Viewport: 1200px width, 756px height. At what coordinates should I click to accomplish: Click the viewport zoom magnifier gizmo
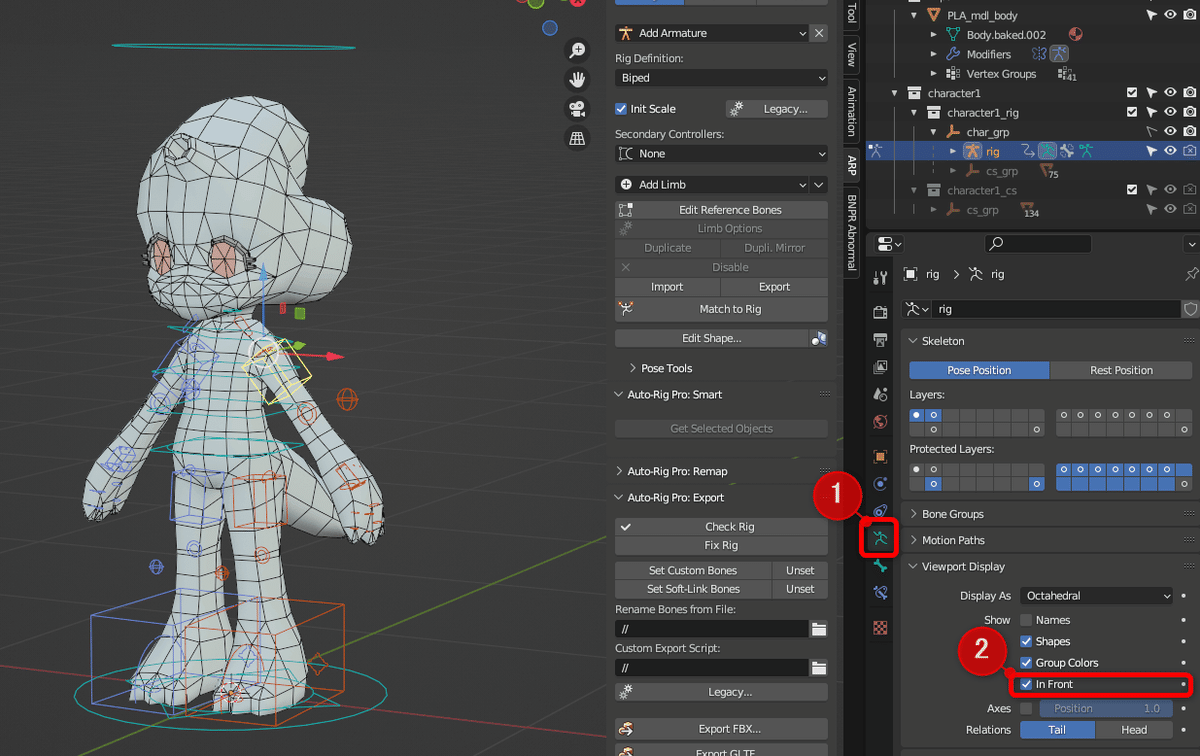577,49
